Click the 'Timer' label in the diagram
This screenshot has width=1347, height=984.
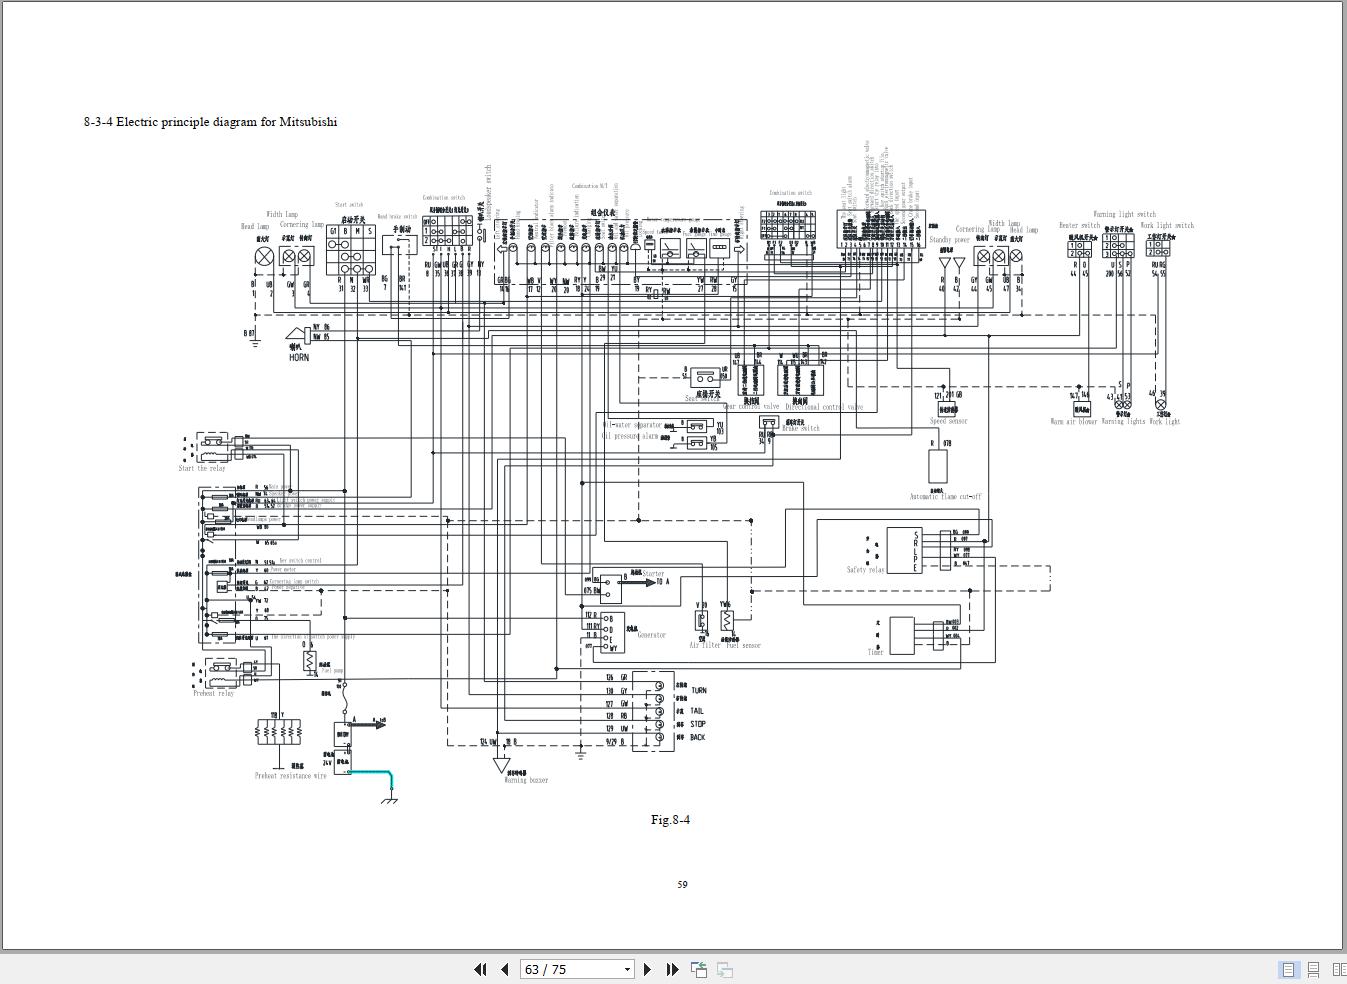tap(875, 652)
